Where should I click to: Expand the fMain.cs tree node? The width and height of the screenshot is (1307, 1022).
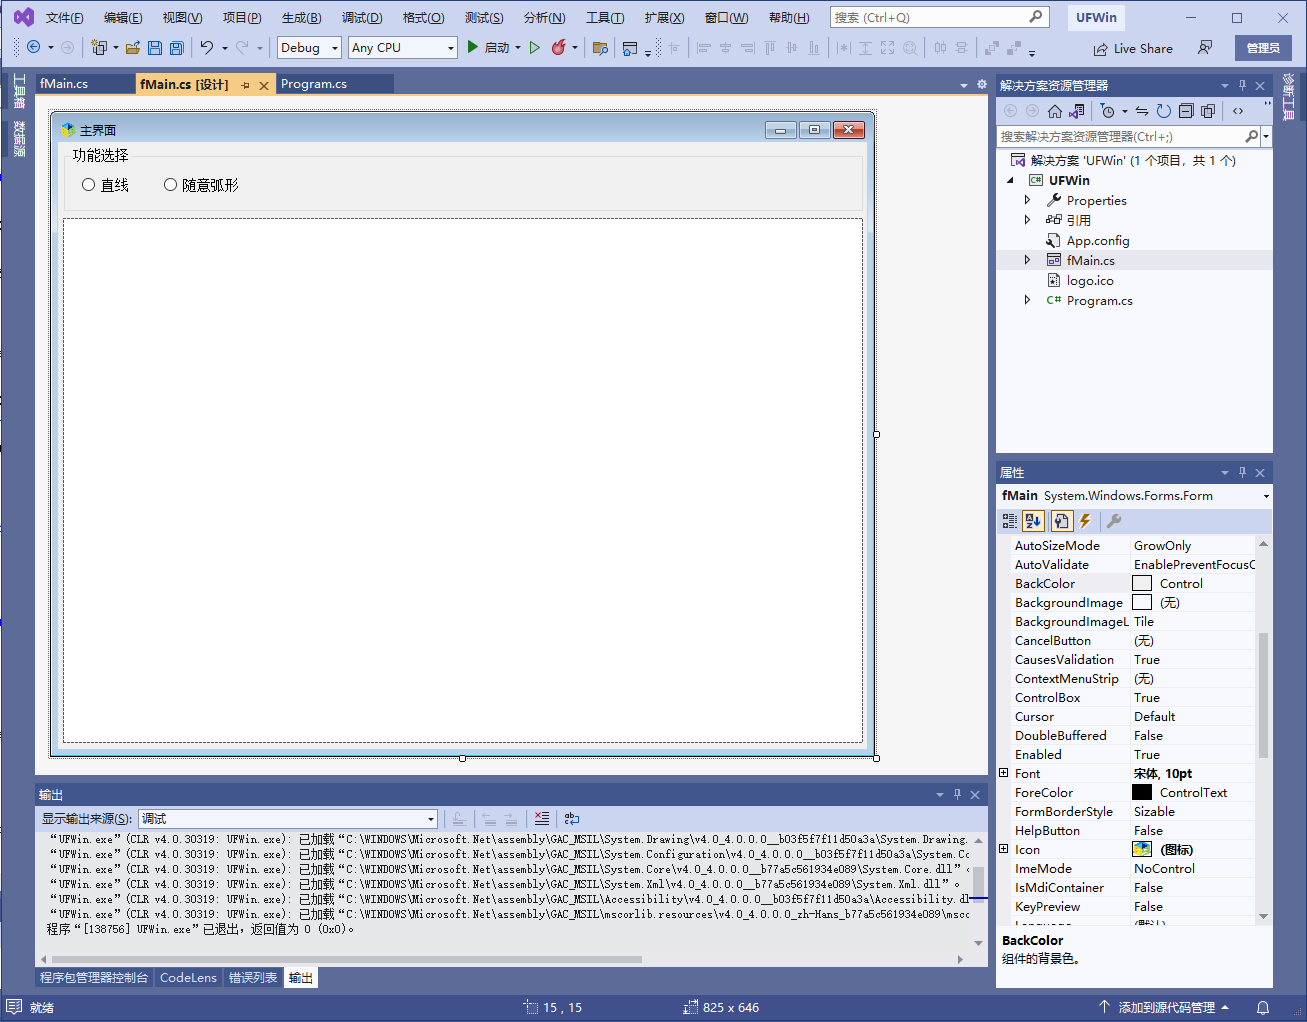click(1027, 260)
